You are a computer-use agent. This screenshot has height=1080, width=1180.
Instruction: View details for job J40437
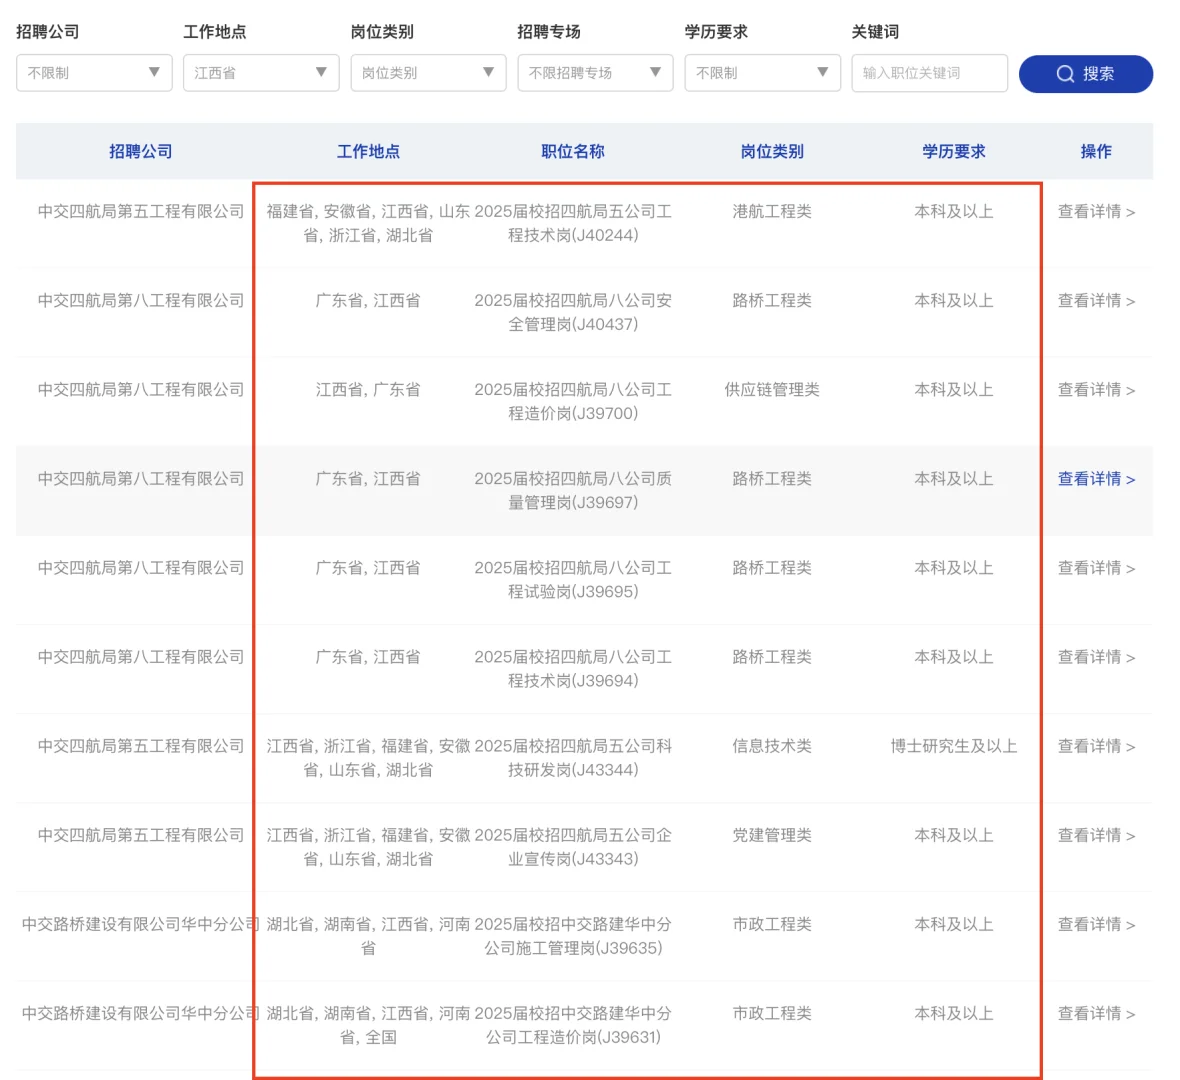tap(1096, 300)
